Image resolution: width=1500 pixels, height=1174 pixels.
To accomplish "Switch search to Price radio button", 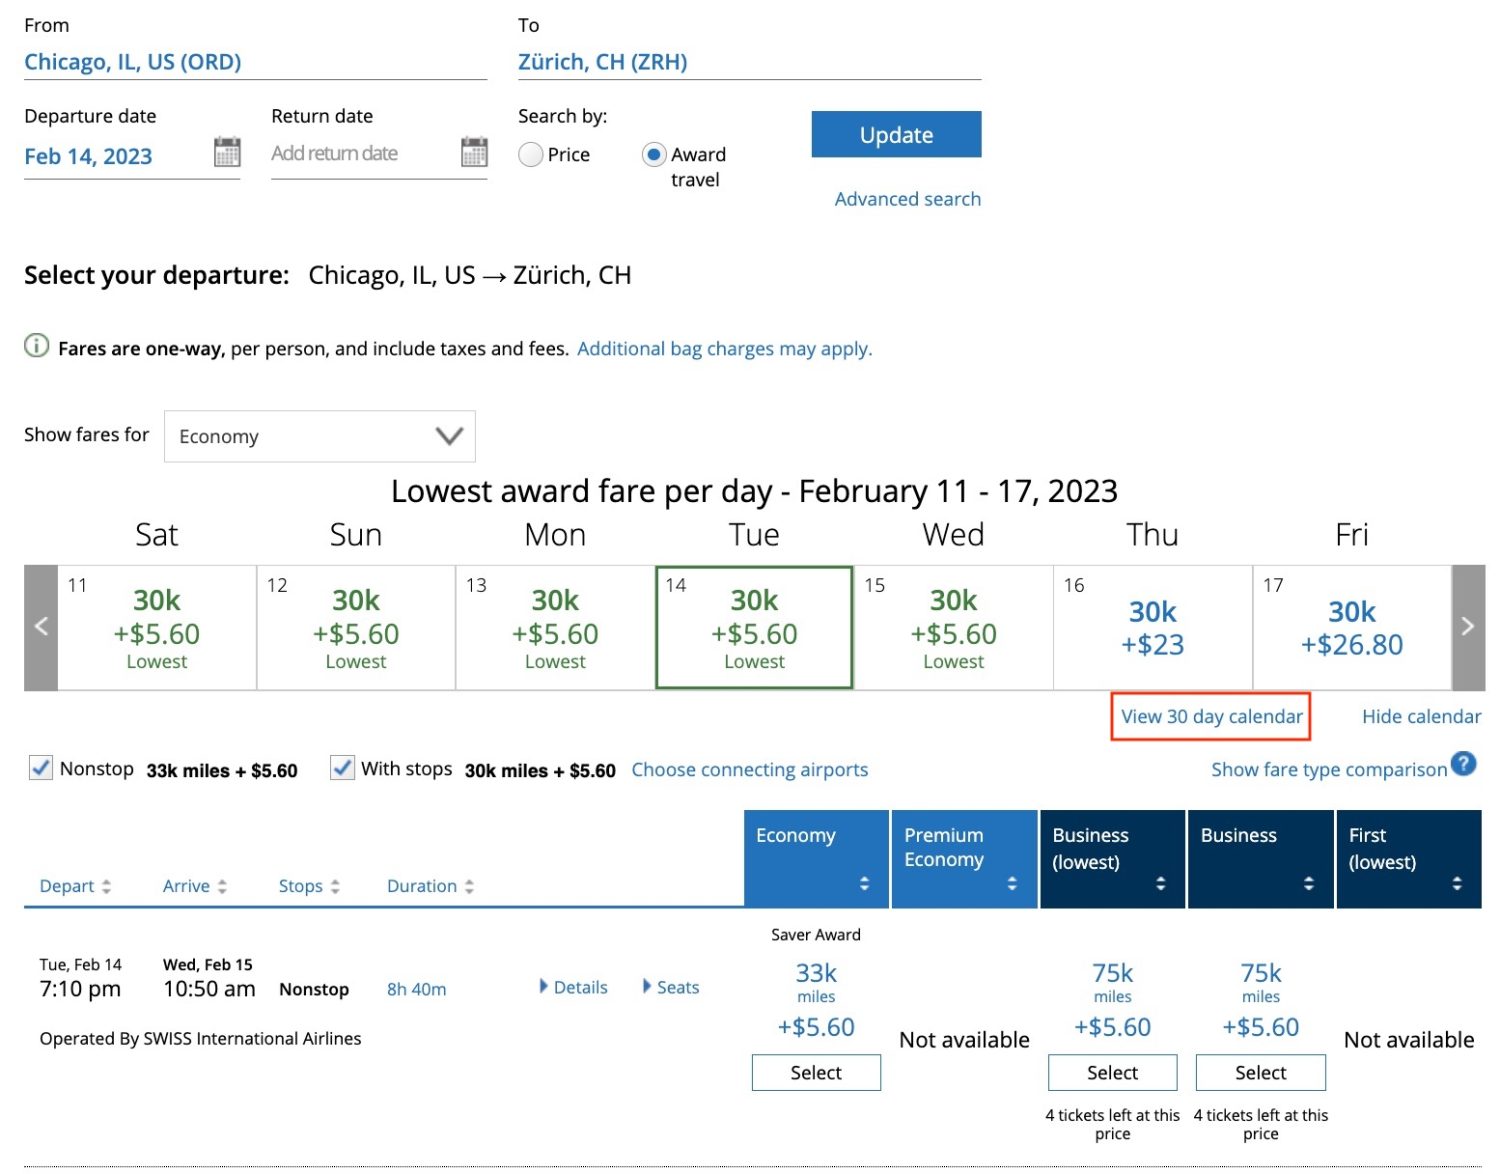I will click(530, 155).
